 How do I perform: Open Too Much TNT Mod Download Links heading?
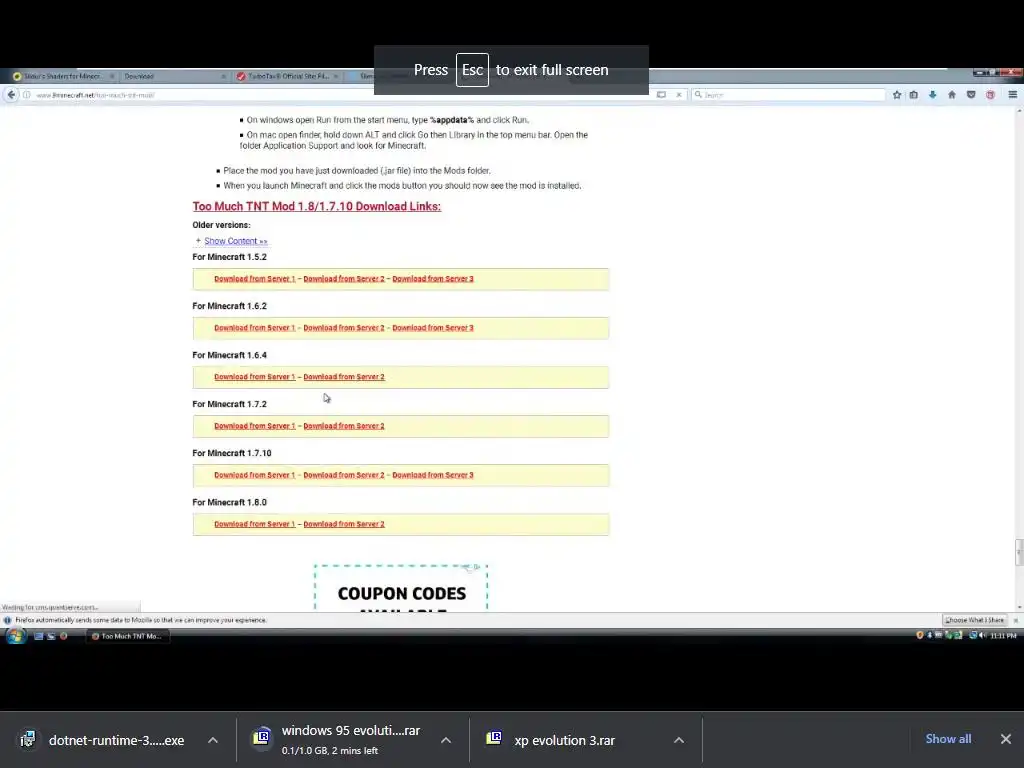coord(317,206)
